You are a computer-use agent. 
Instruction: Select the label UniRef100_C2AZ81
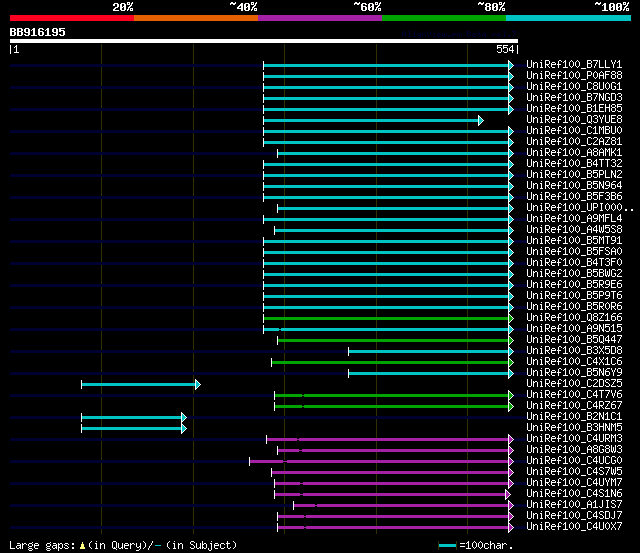tap(574, 142)
